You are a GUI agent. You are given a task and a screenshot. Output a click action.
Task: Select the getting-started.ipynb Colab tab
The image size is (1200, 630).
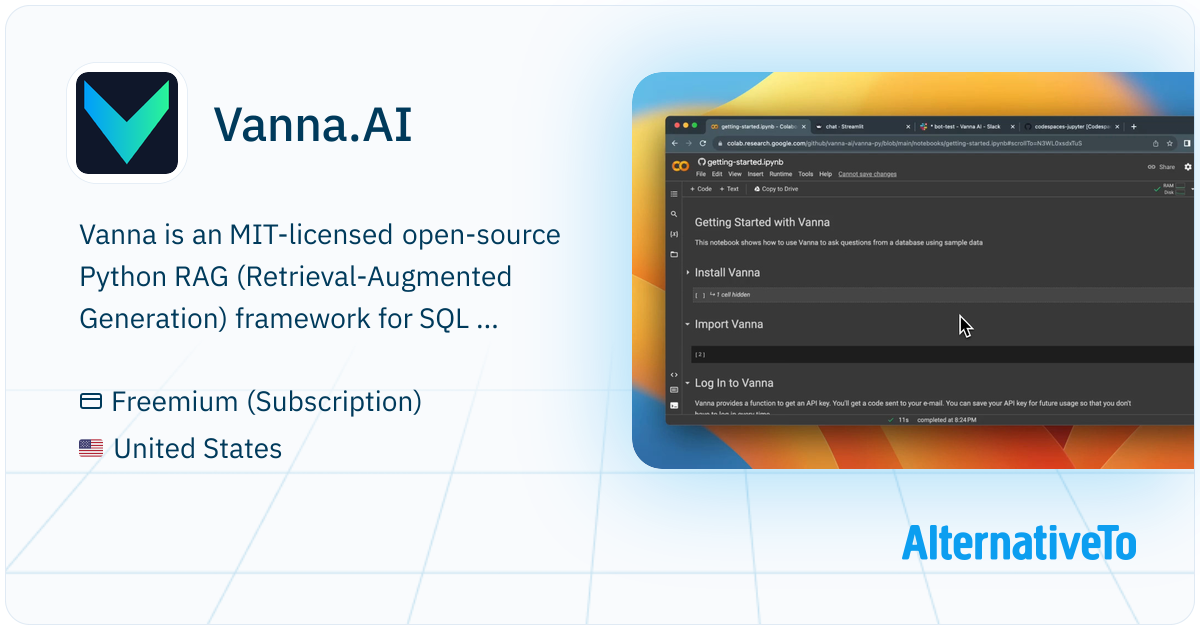click(759, 127)
